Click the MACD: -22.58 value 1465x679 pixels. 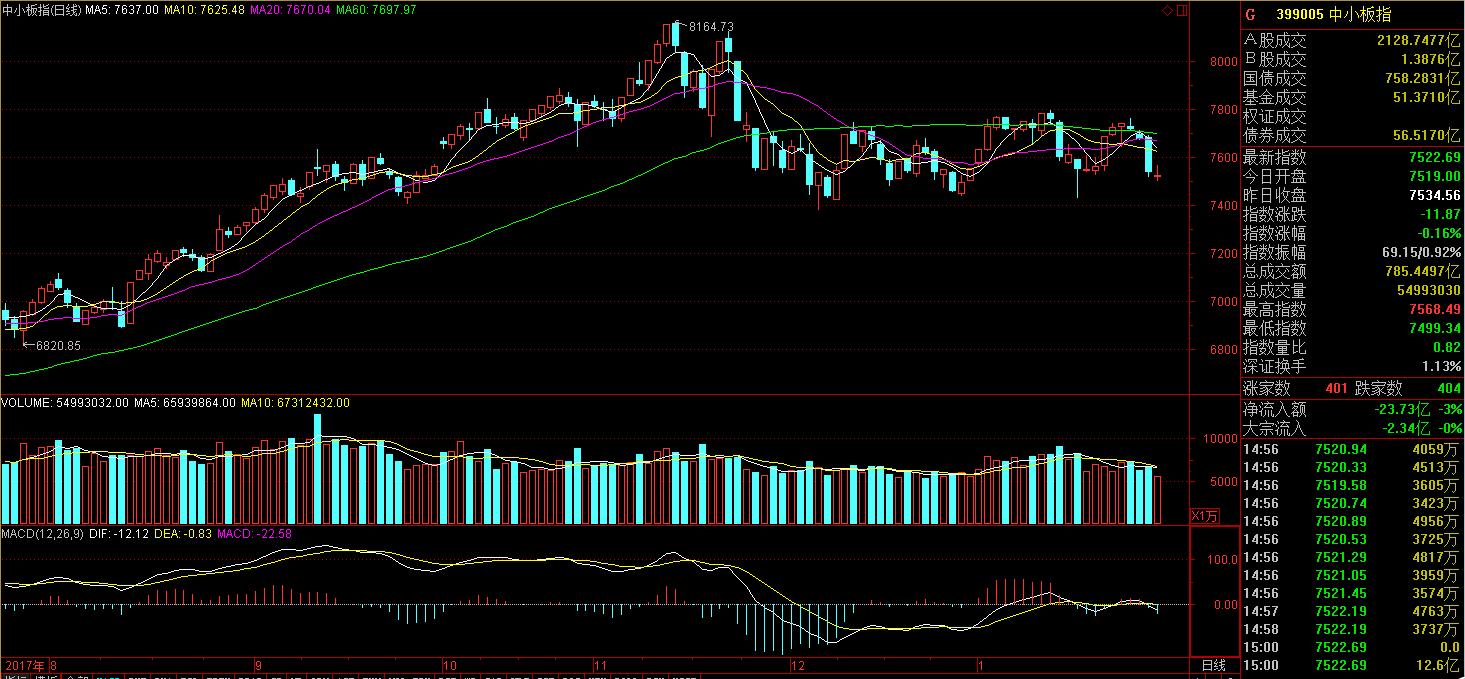tap(254, 534)
